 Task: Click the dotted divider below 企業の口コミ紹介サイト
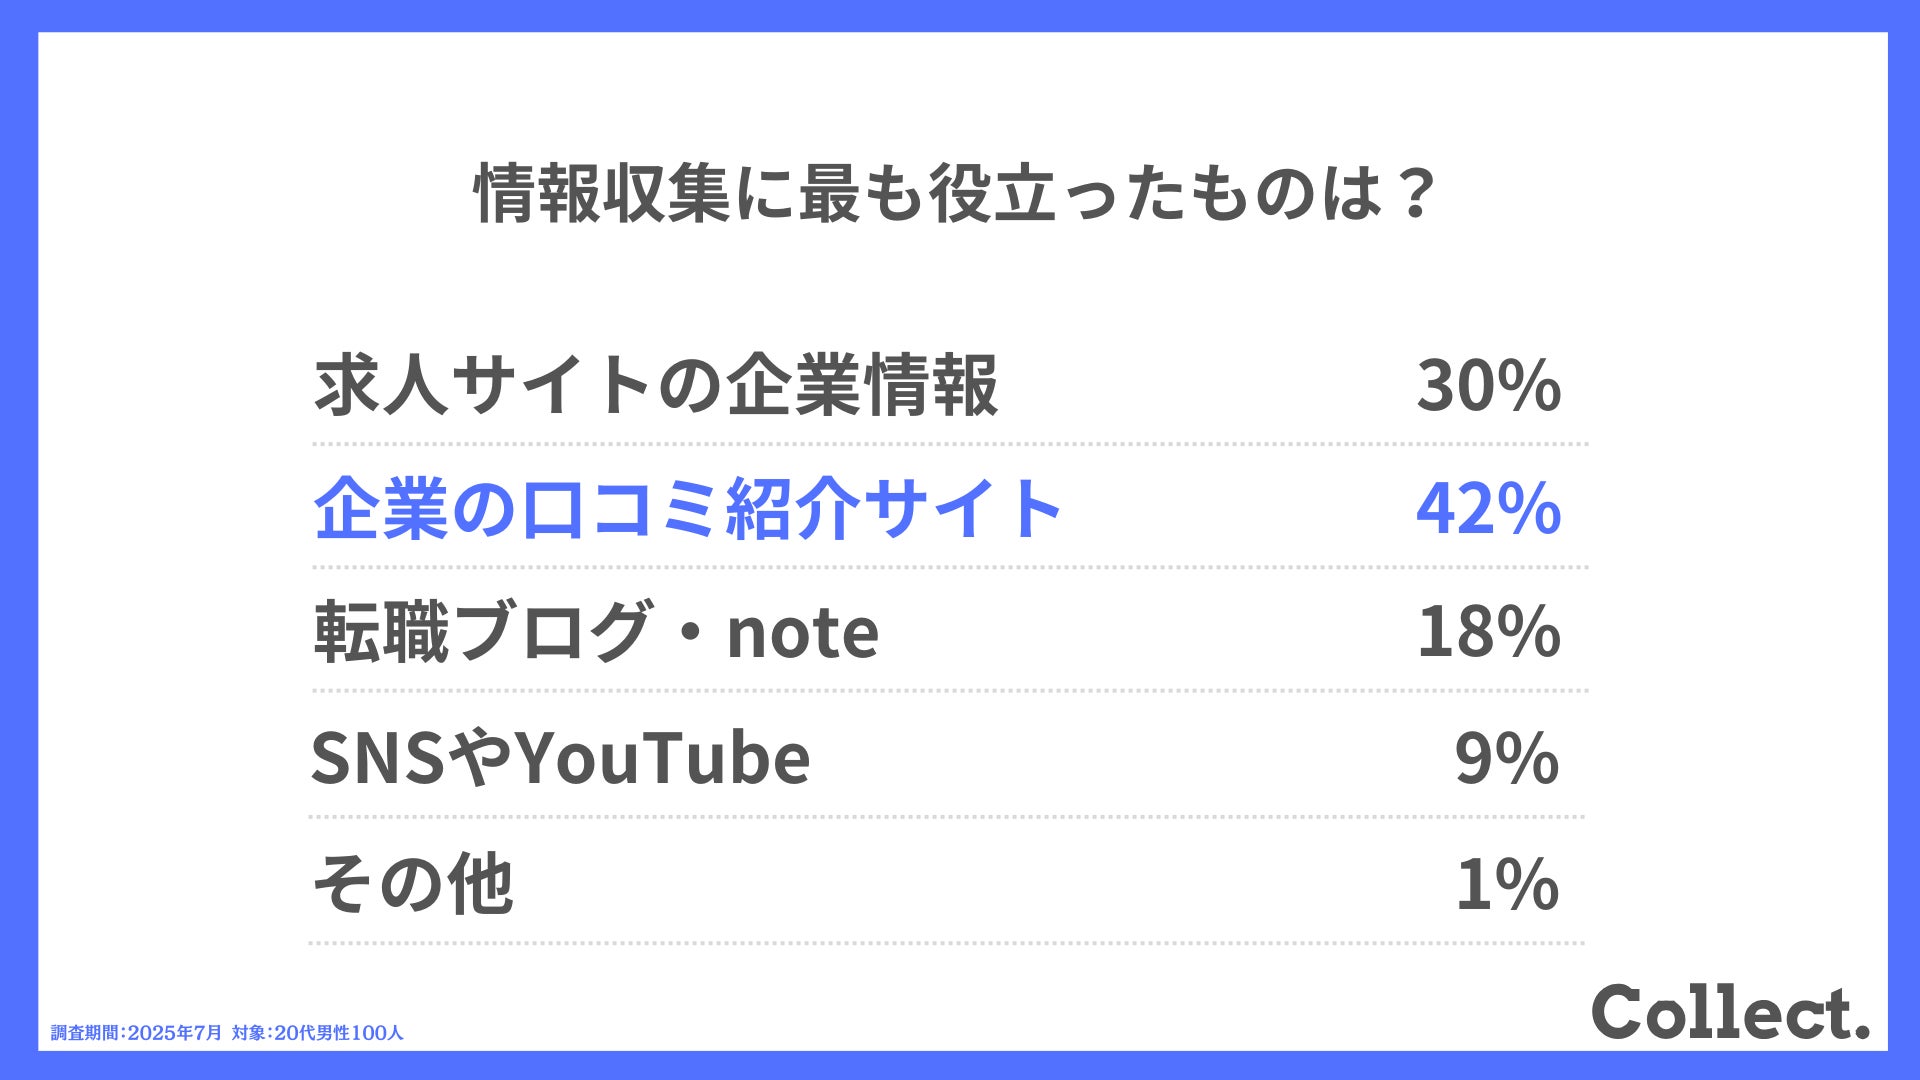(x=949, y=567)
